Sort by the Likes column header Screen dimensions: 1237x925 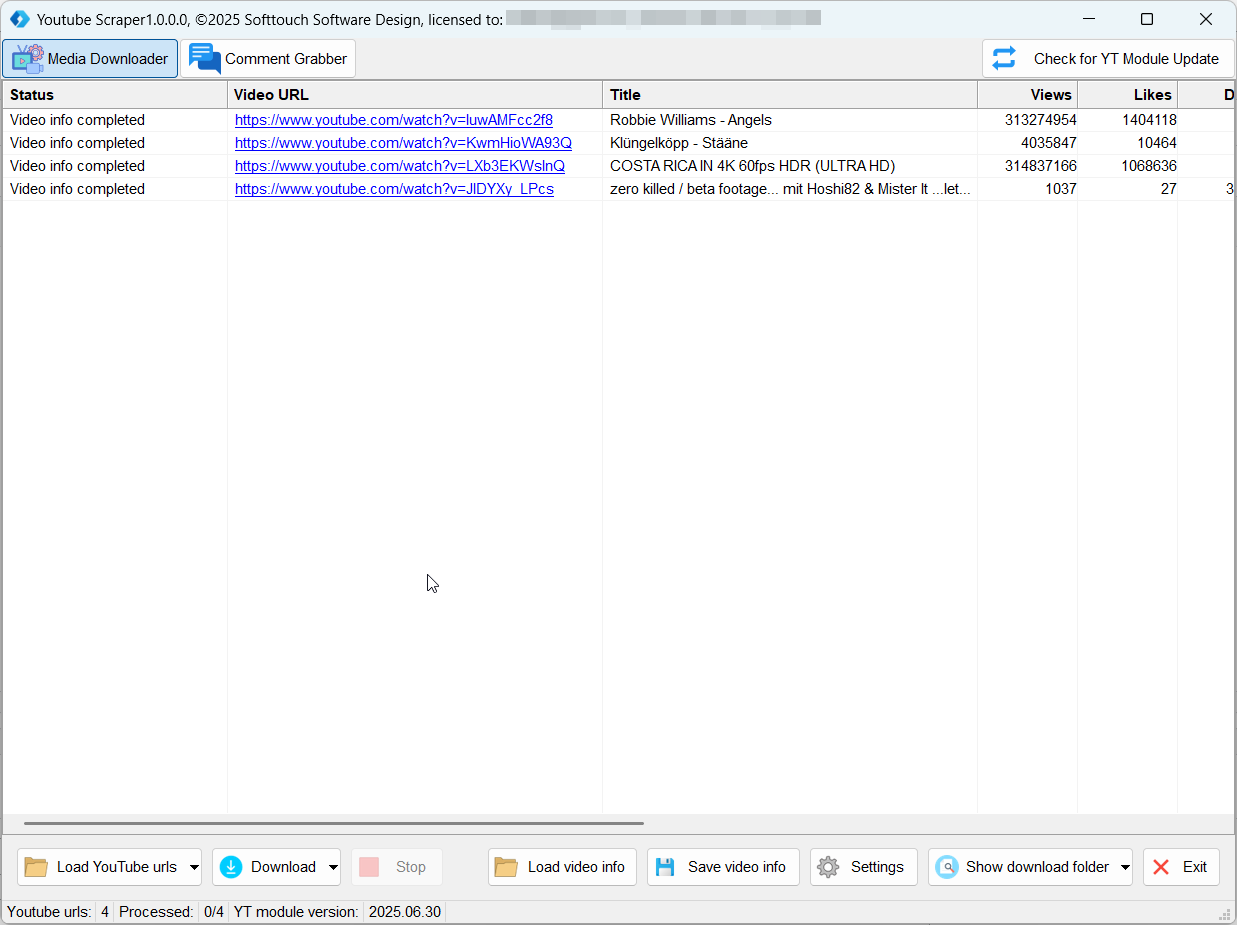1128,95
